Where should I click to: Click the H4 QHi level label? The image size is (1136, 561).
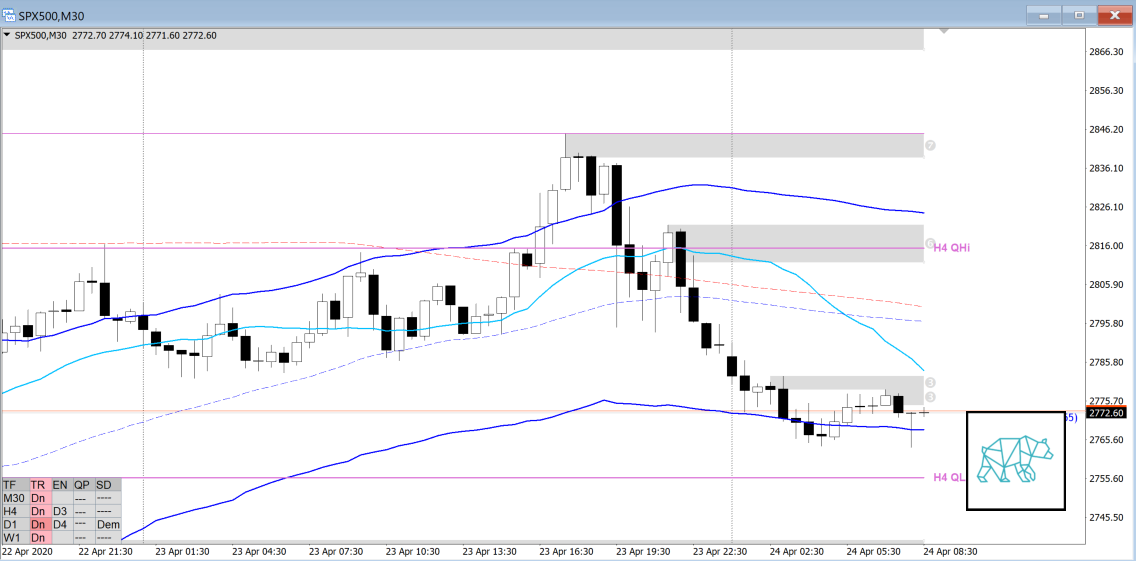pyautogui.click(x=953, y=247)
